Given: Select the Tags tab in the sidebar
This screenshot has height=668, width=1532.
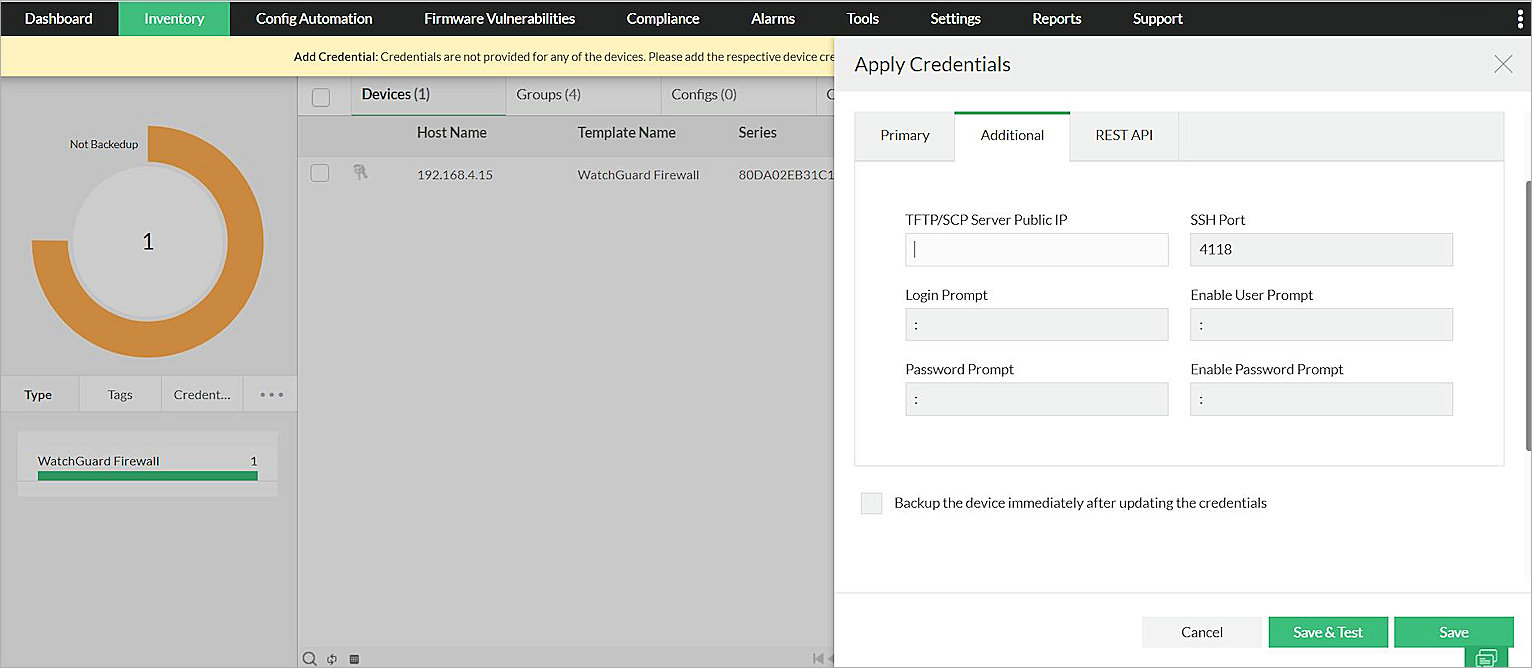Looking at the screenshot, I should coord(119,393).
